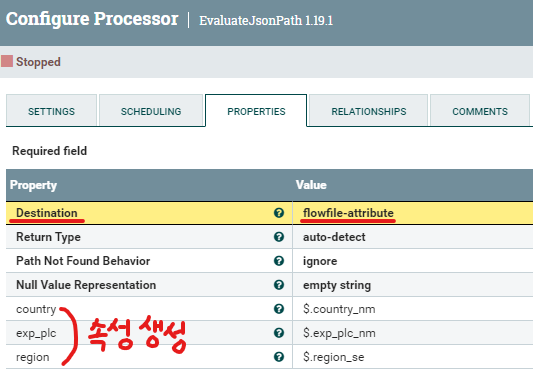
Task: Open help icon for Path Not Found Behavior
Action: (x=279, y=261)
